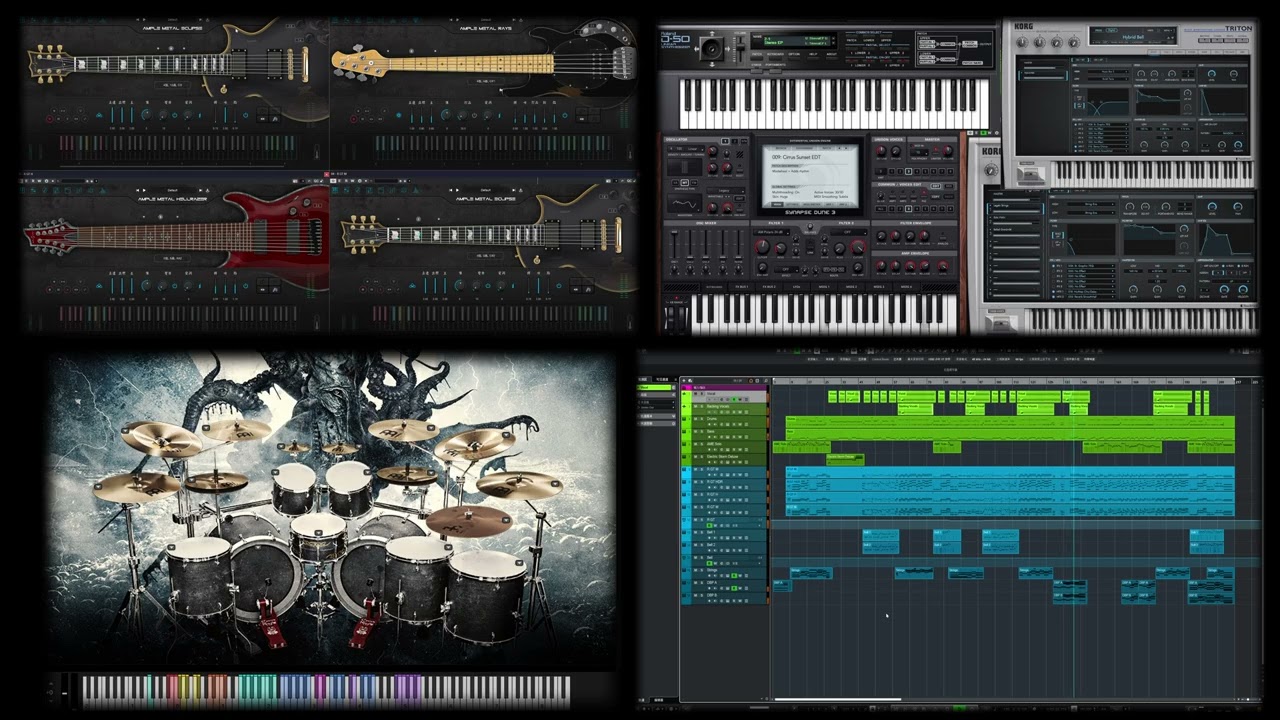Click the Dune 3 '009: Cirrus Sunset EDT' patch name
The width and height of the screenshot is (1280, 720).
[796, 157]
